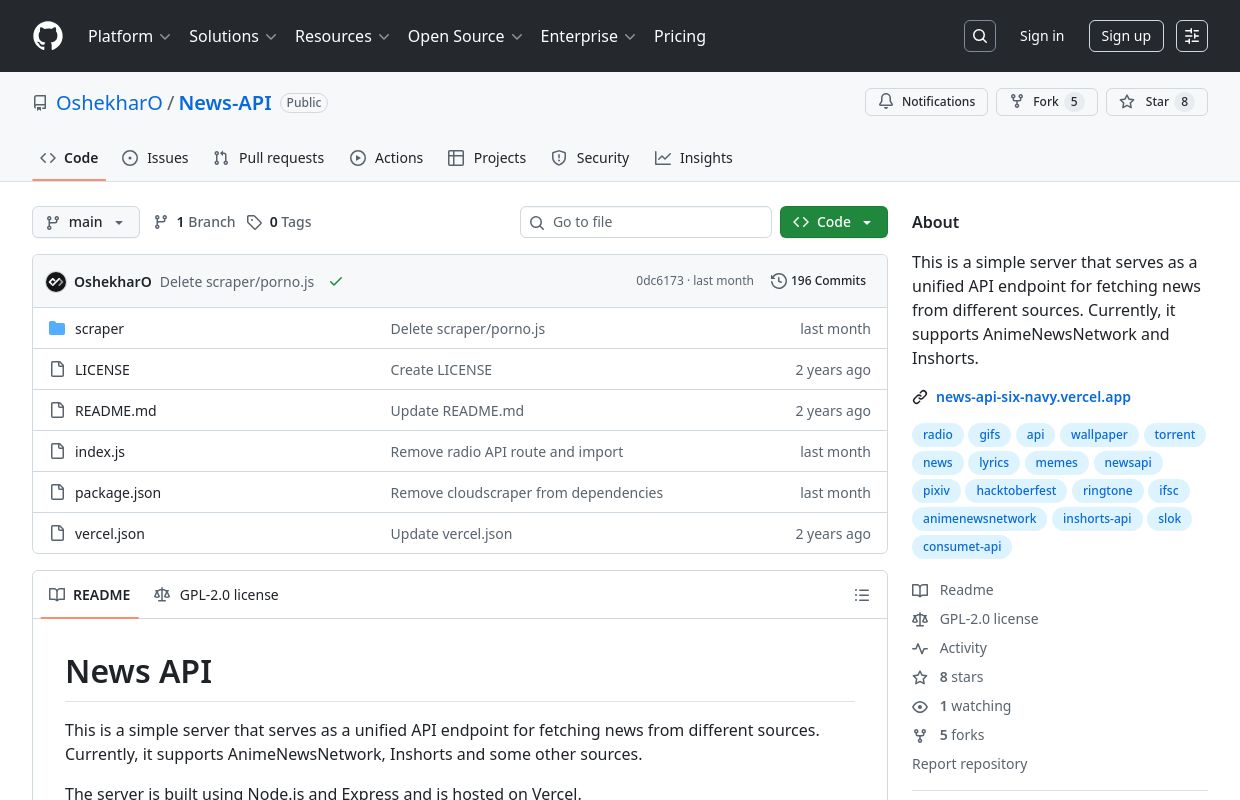This screenshot has width=1240, height=800.
Task: Open the search bar icon
Action: [x=980, y=36]
